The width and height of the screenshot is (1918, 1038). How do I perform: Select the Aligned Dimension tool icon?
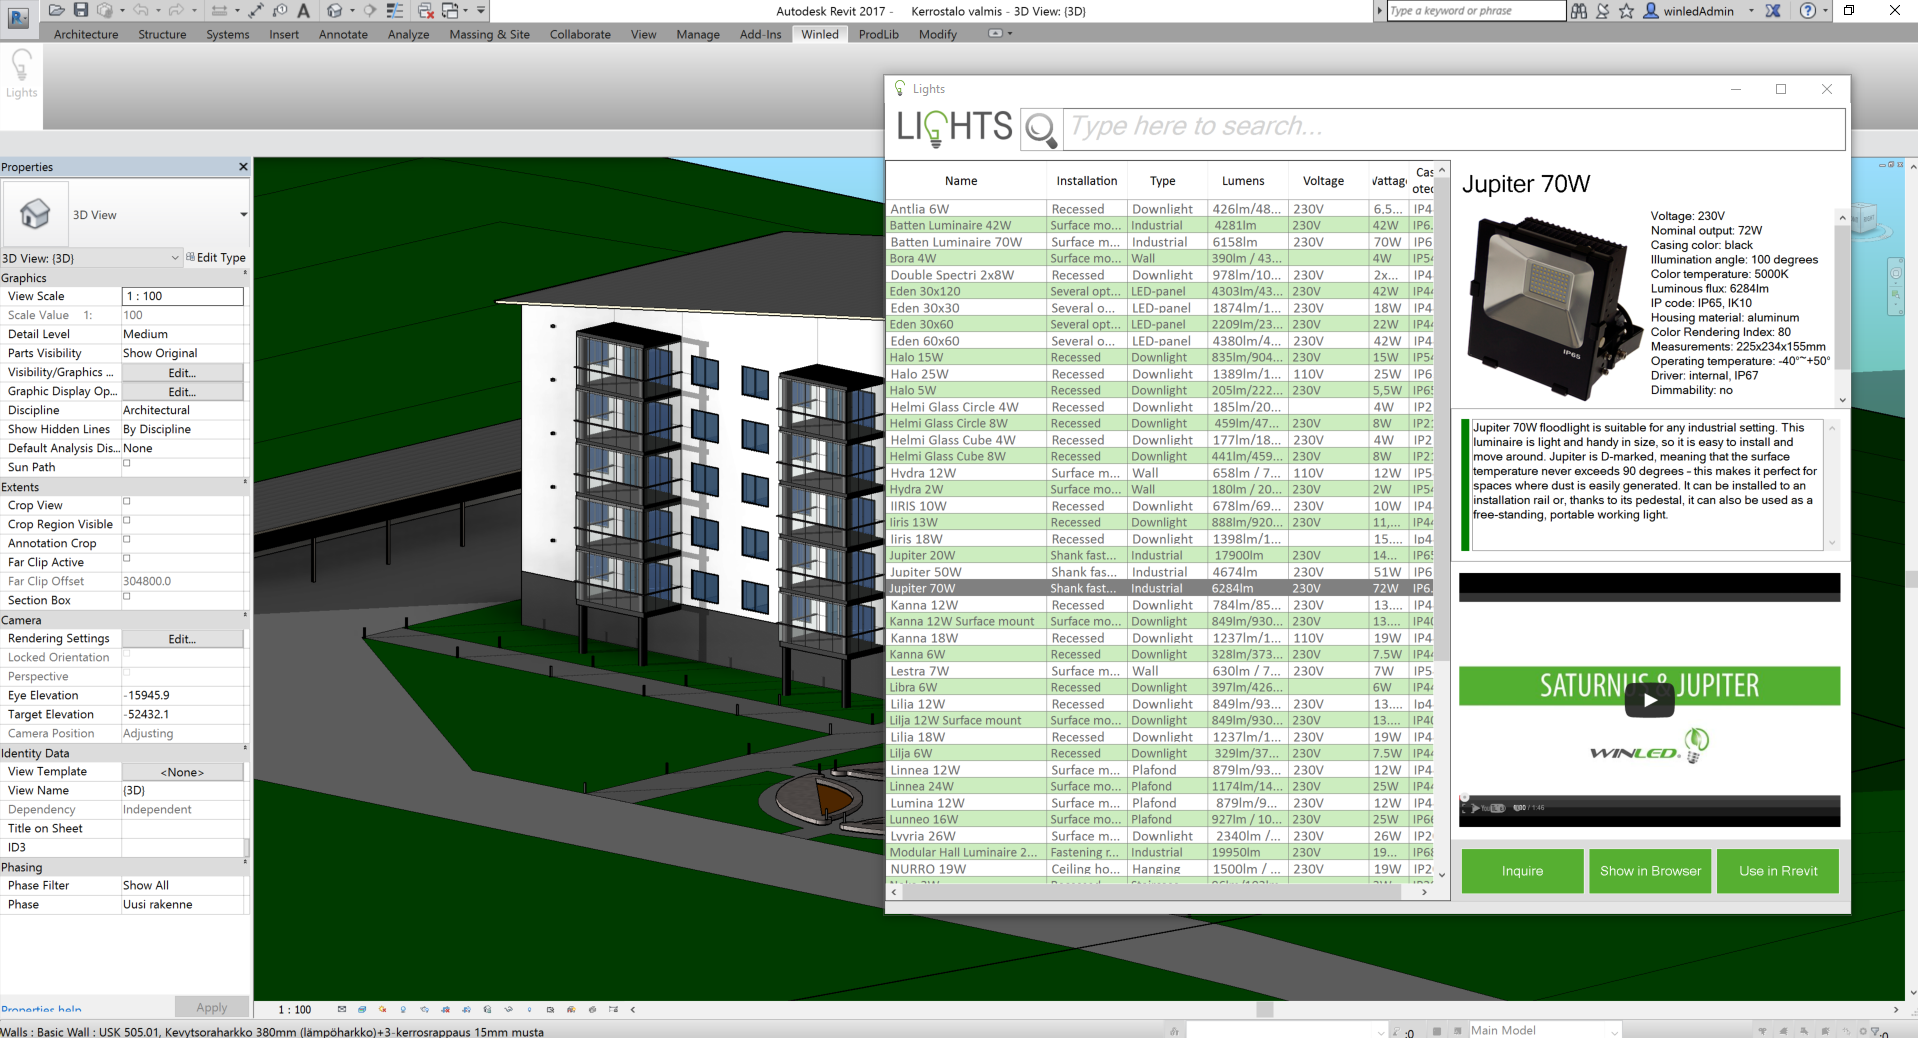(256, 10)
